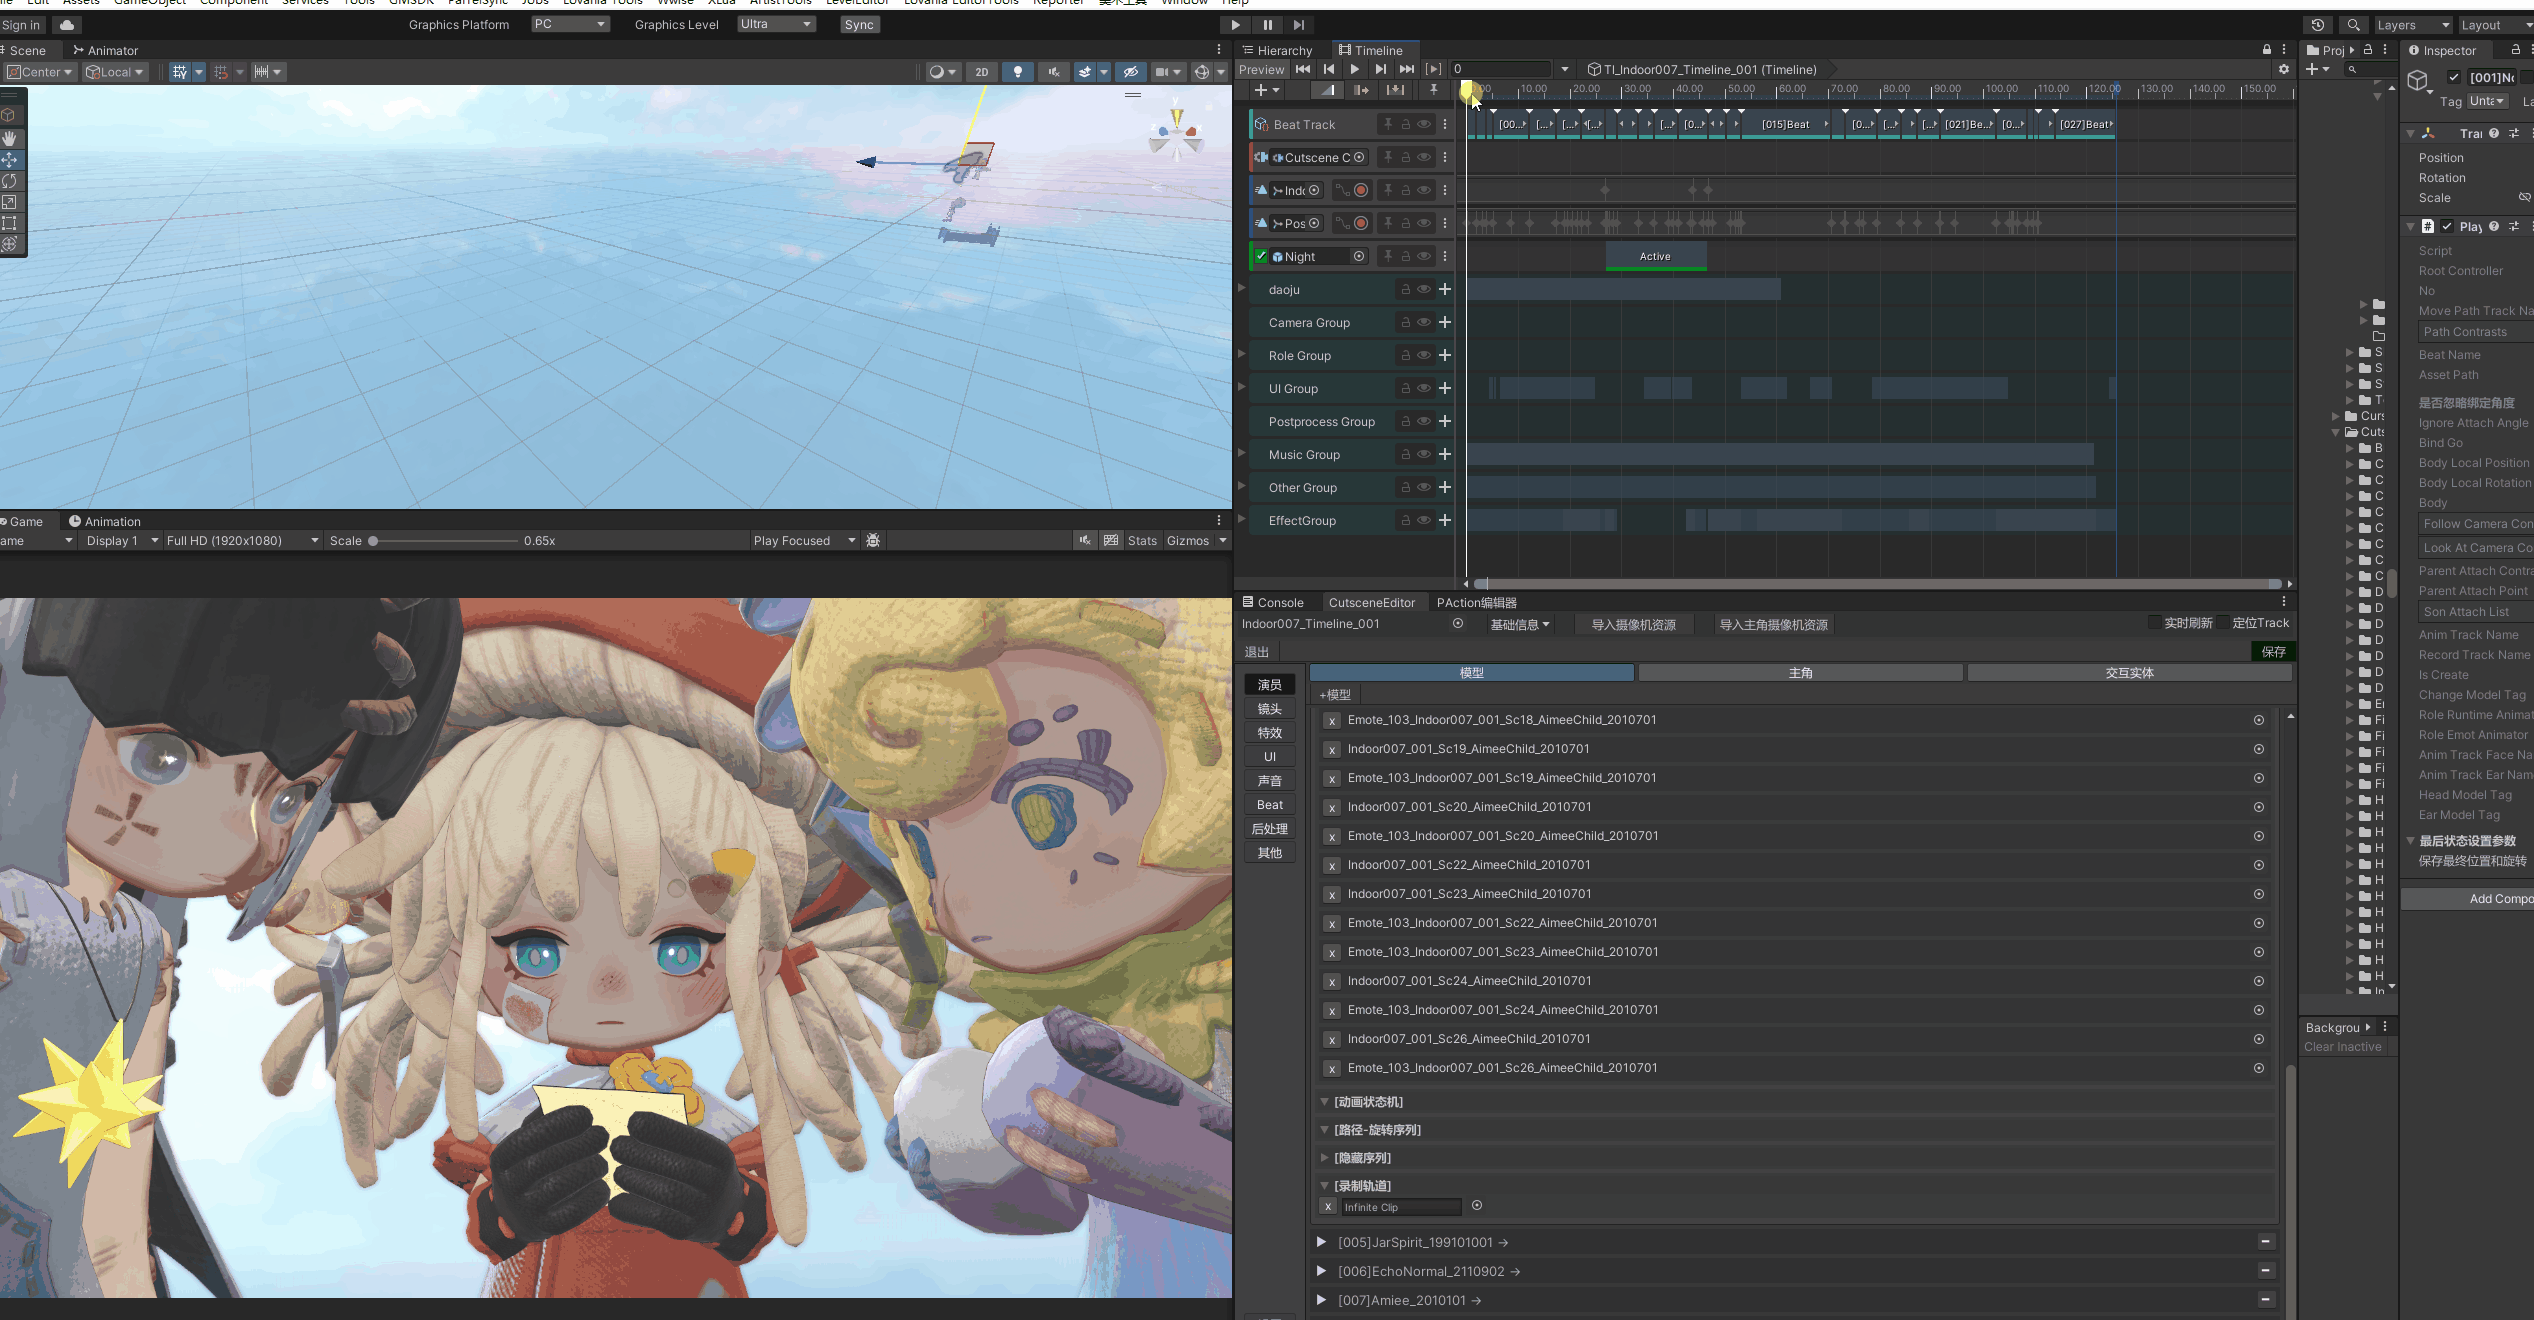Open Timeline settings gear
This screenshot has height=1320, width=2534.
tap(2283, 69)
